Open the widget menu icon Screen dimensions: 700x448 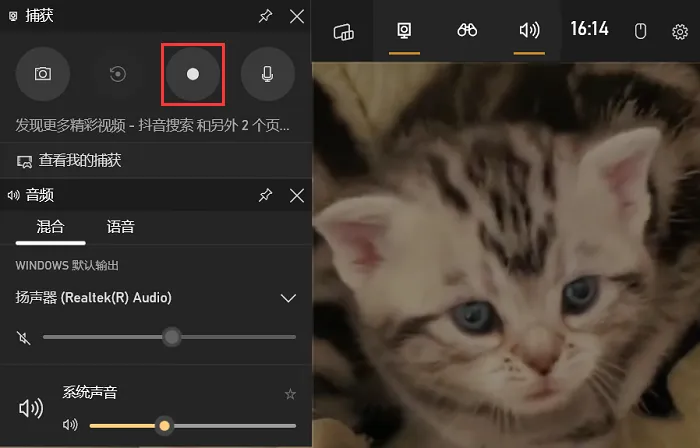pos(344,31)
